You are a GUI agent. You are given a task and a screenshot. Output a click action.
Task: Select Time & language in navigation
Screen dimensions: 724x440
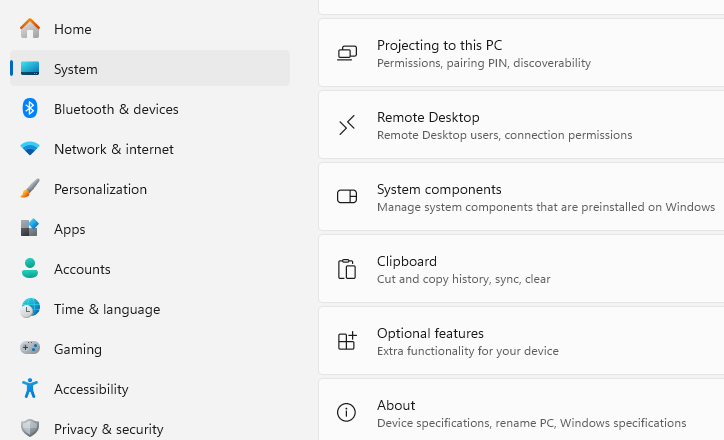(x=106, y=309)
